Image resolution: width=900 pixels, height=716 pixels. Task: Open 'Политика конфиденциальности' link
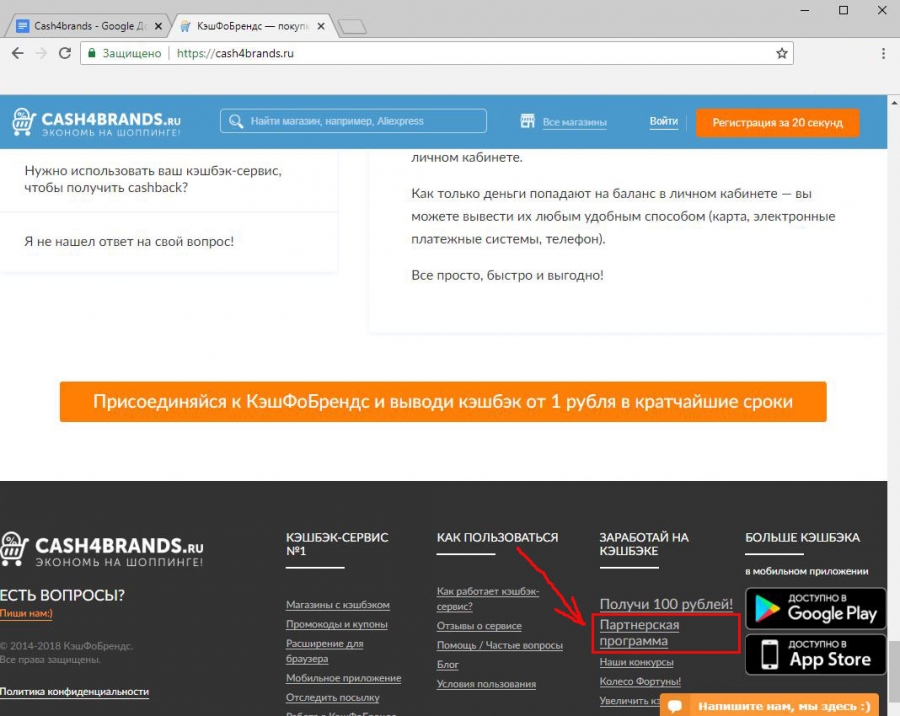(74, 692)
